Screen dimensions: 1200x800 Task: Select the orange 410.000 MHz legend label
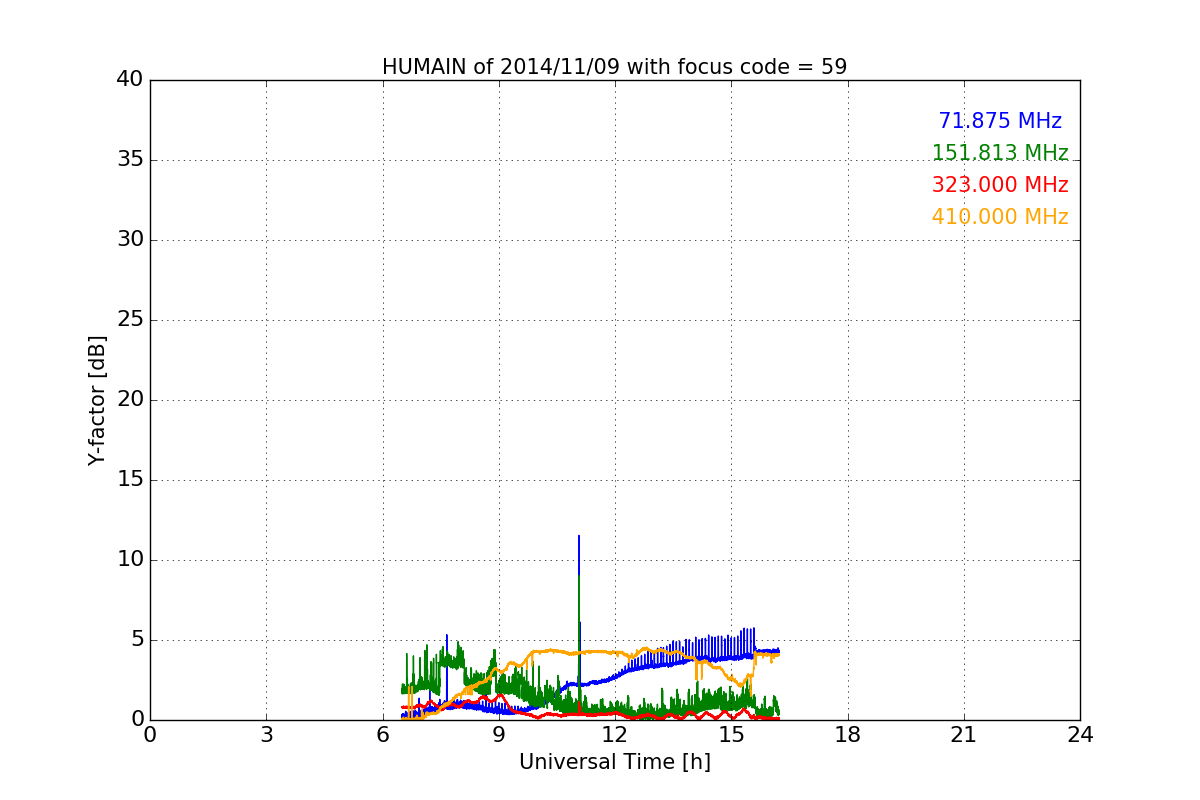1000,217
